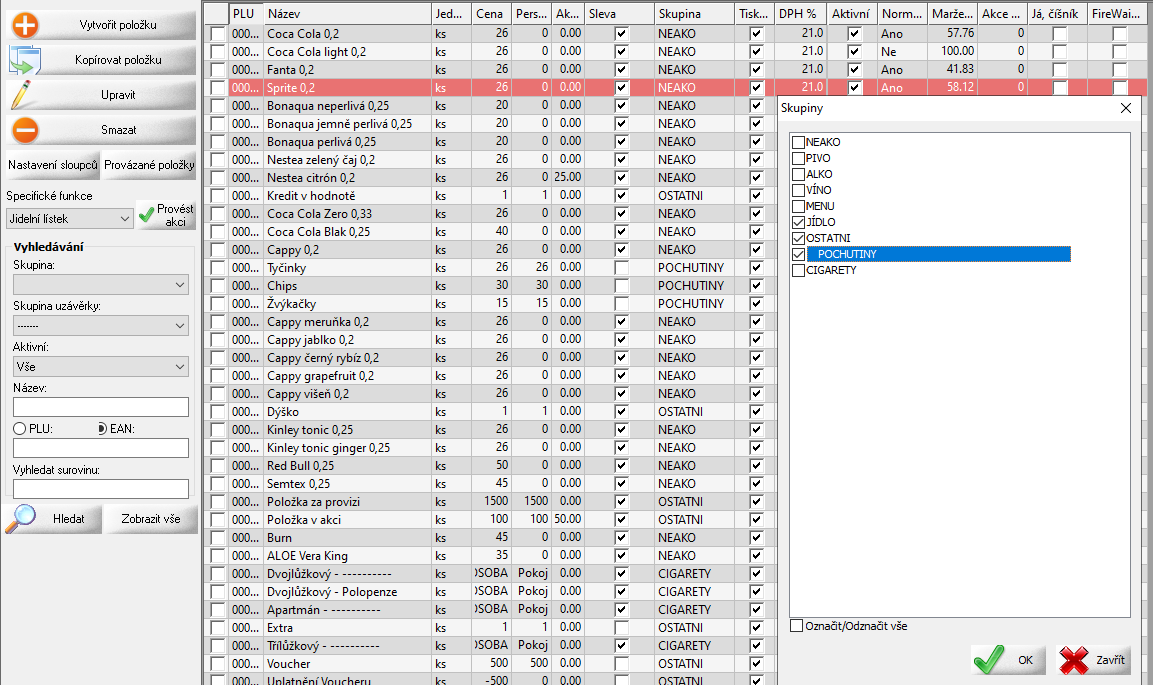This screenshot has width=1153, height=685.
Task: Close the Skupiny dialog with X
Action: point(1126,108)
